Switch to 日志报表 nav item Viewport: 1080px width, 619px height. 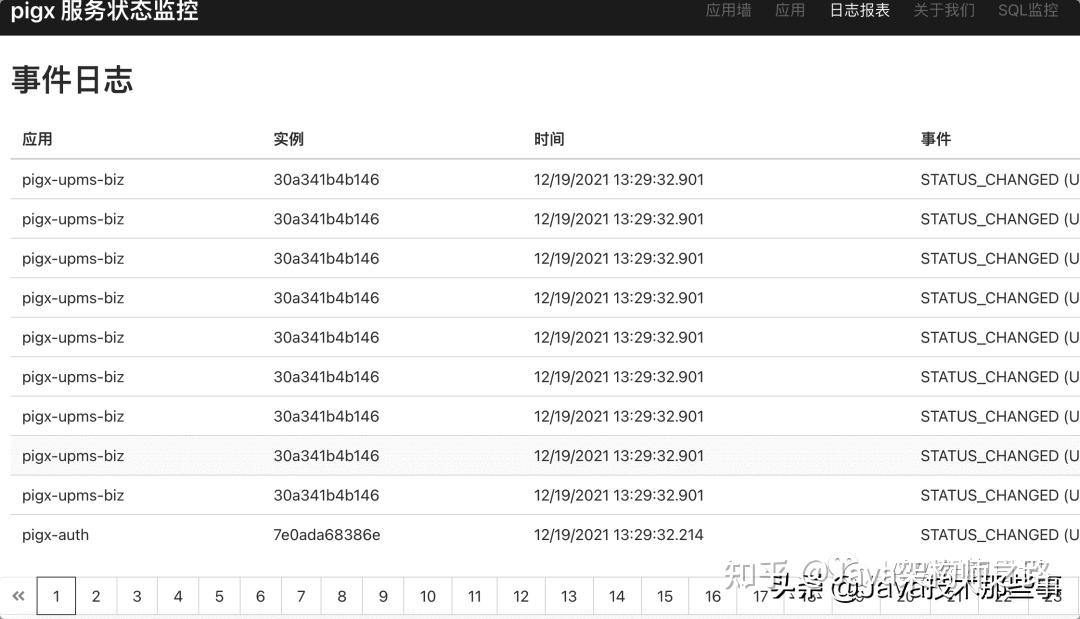pyautogui.click(x=860, y=10)
